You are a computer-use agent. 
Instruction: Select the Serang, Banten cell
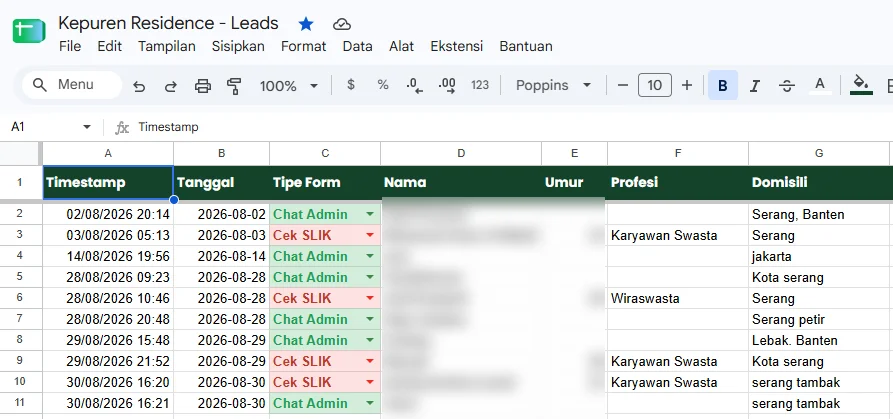pyautogui.click(x=819, y=215)
